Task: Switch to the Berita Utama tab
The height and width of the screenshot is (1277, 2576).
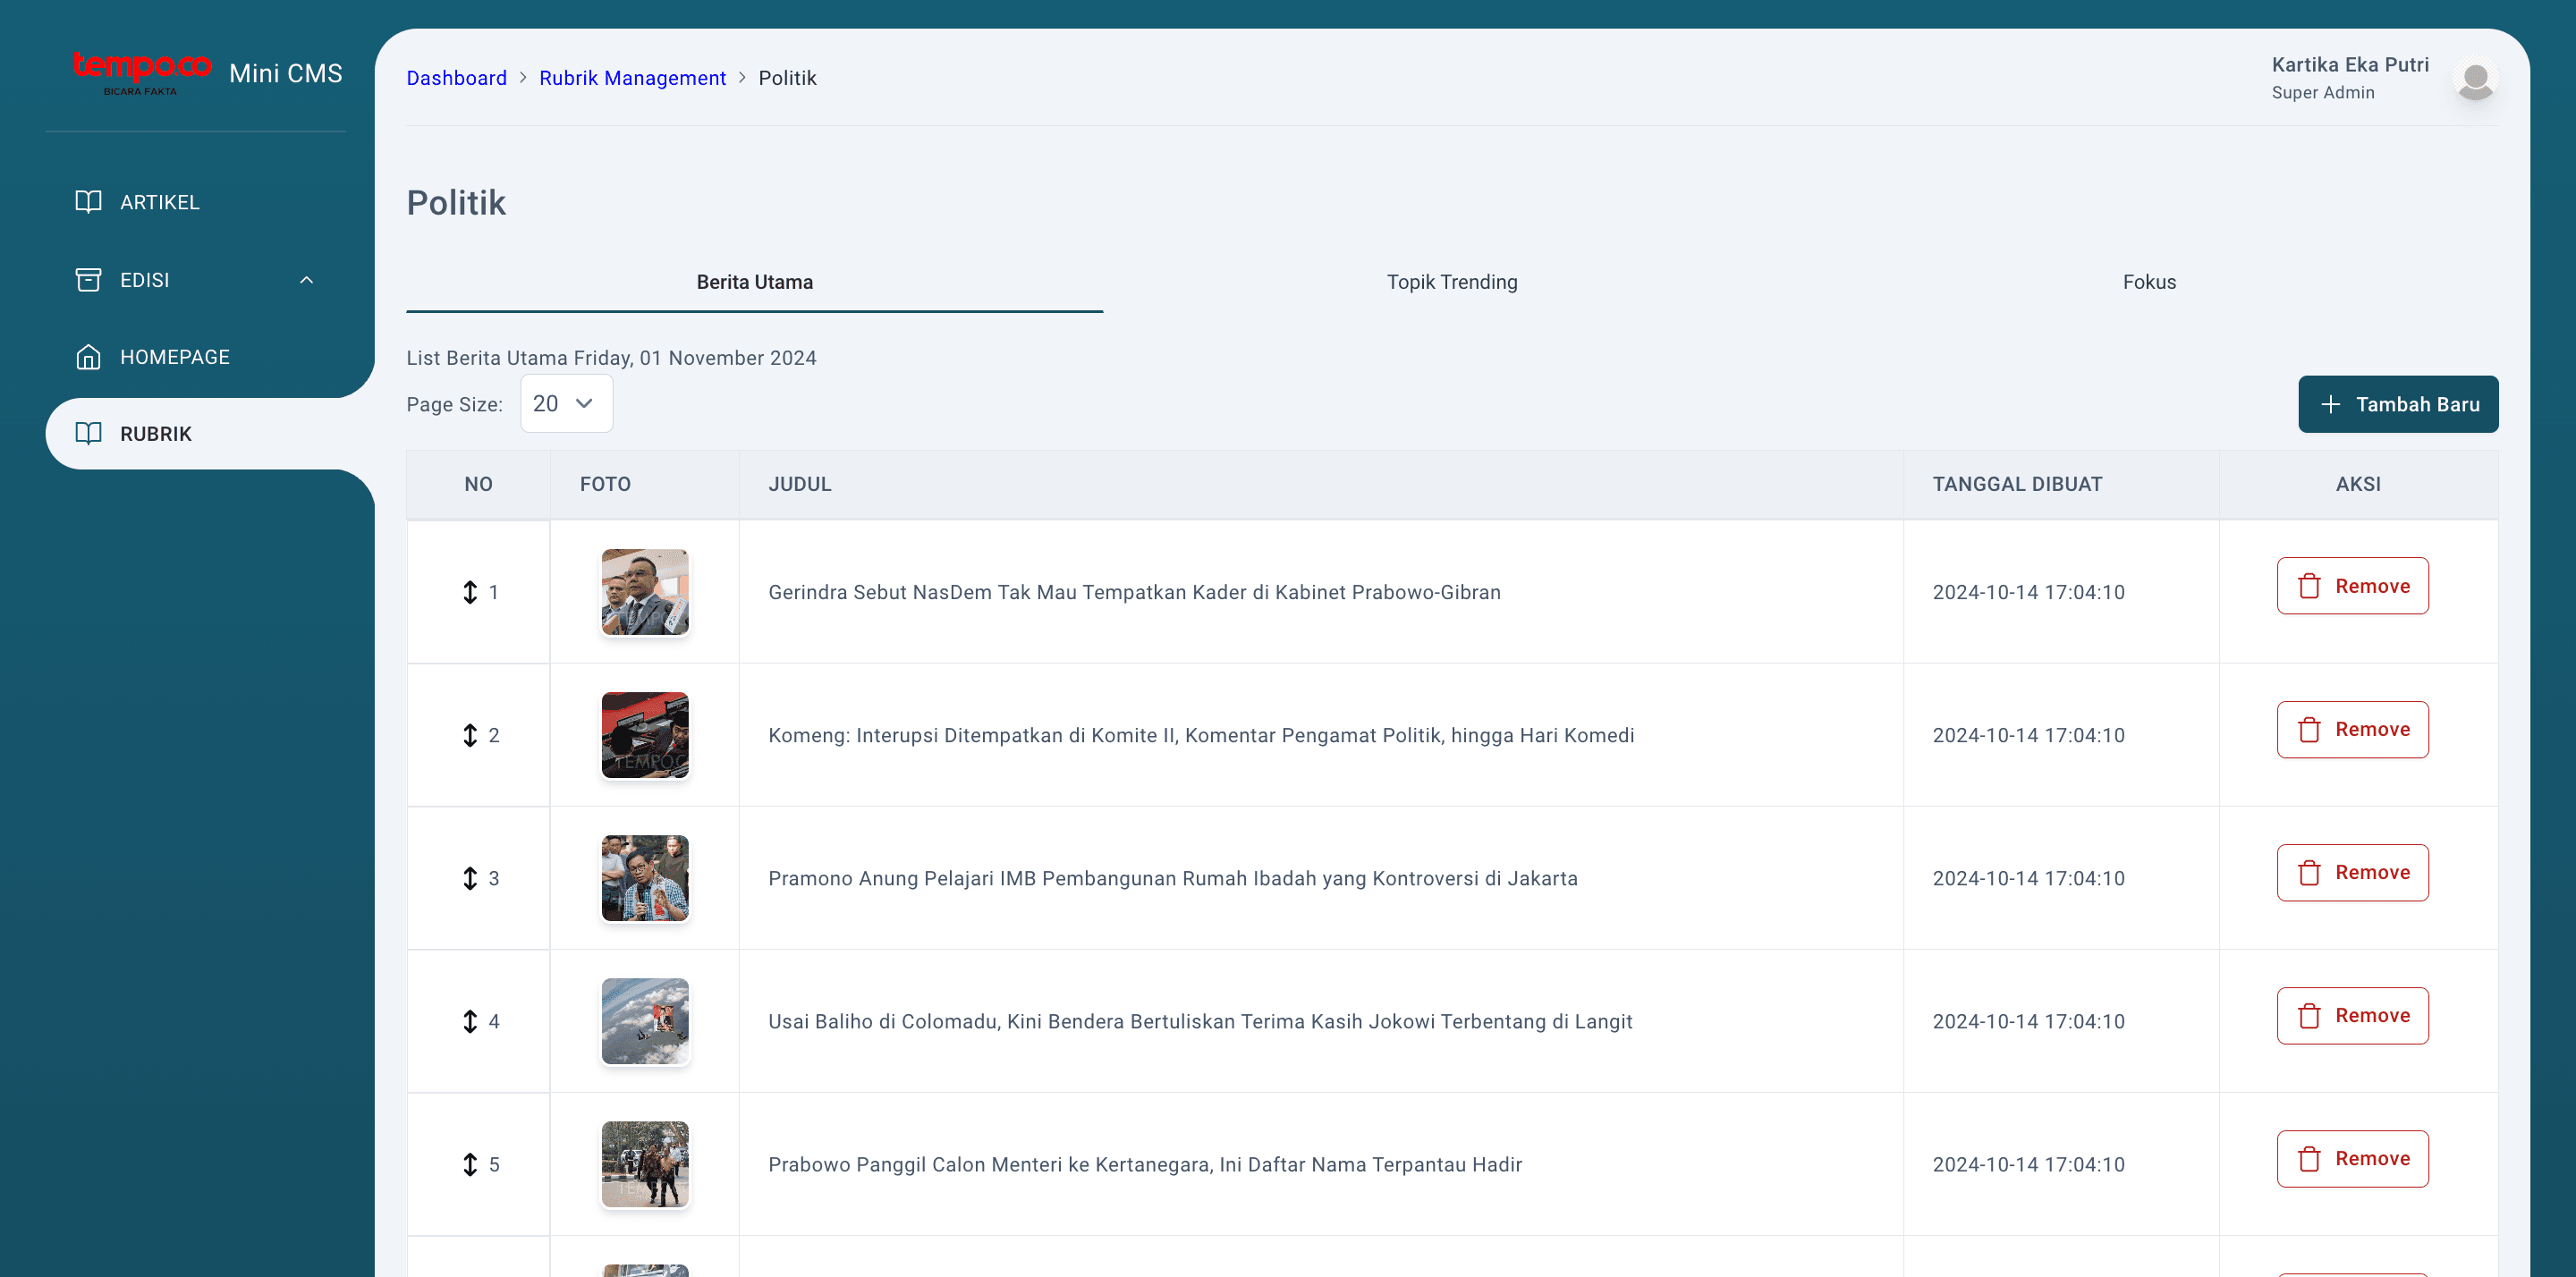Action: [x=754, y=282]
